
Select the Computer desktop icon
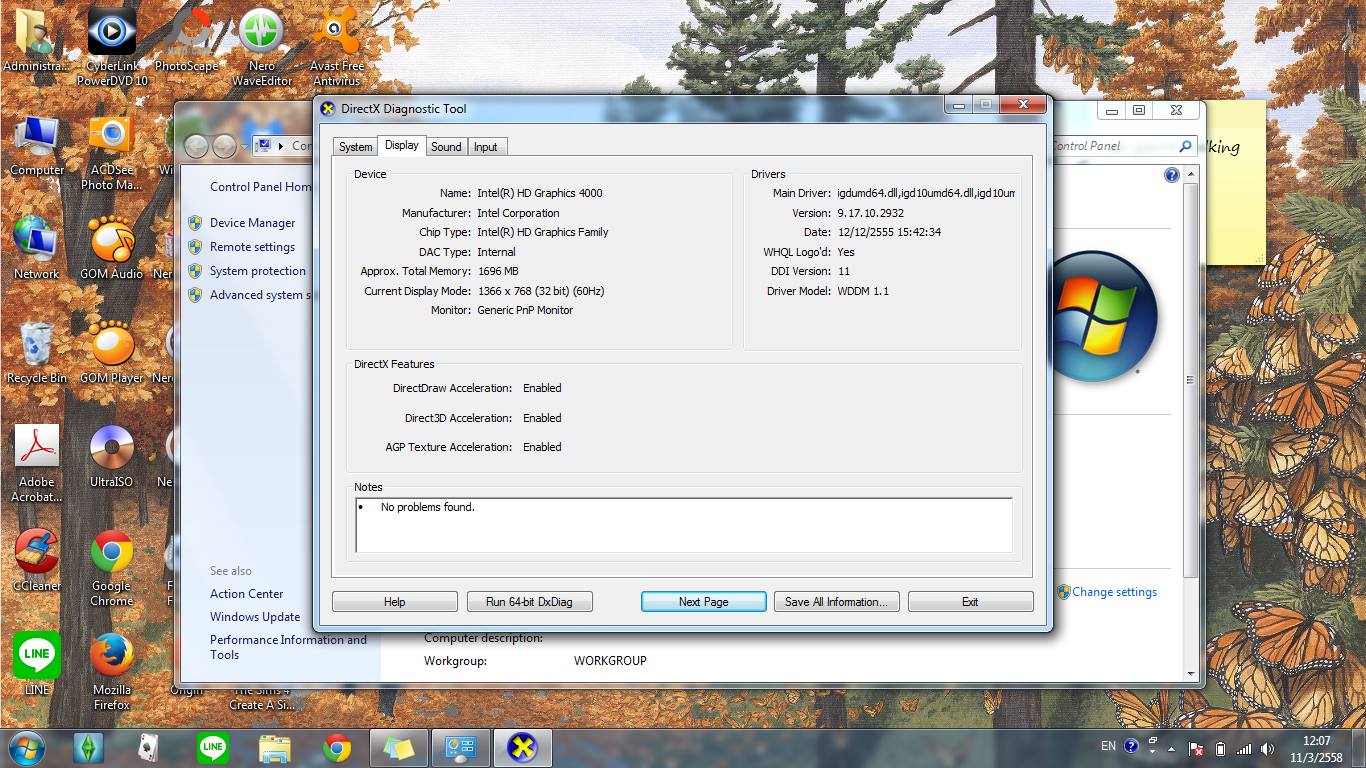point(37,146)
